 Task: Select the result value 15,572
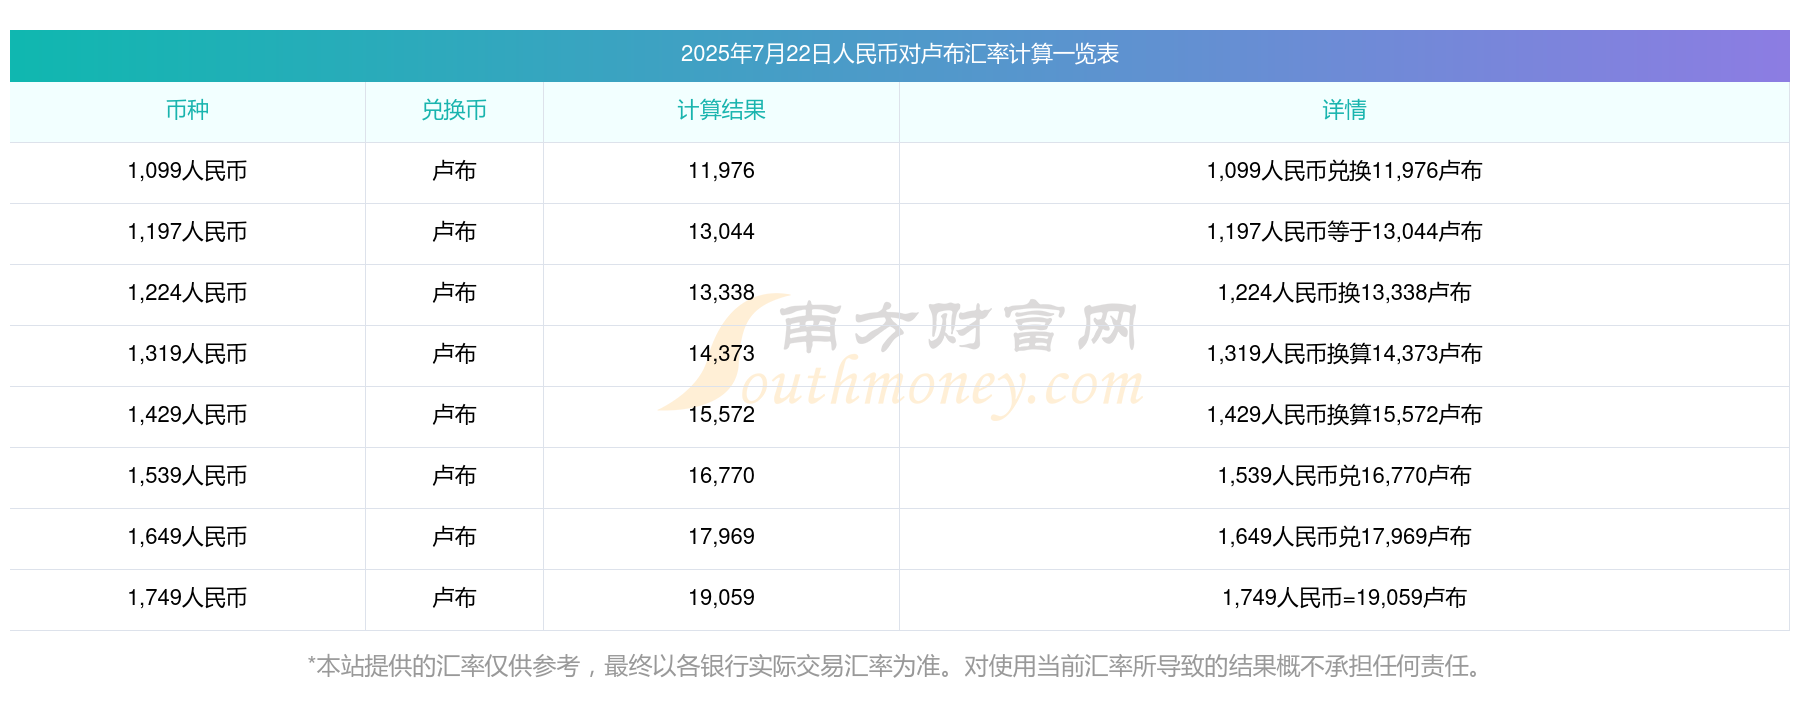721,415
